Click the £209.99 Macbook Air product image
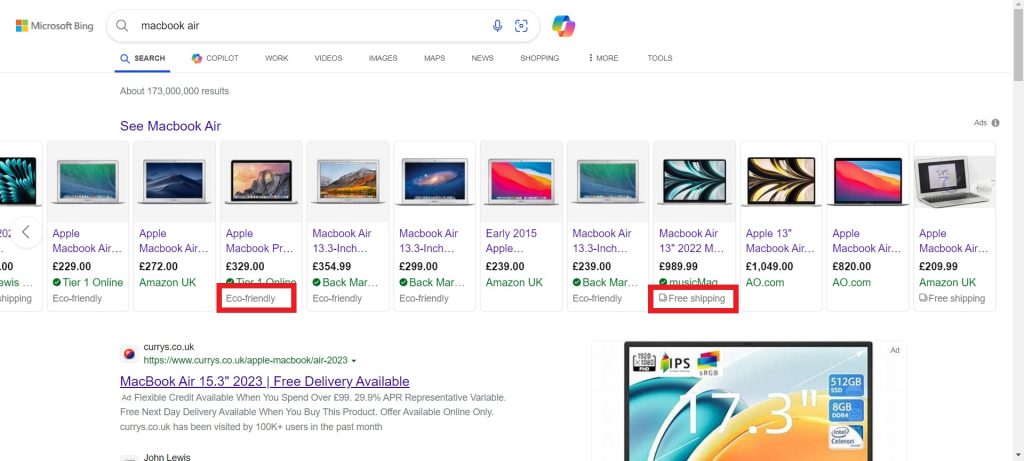1024x461 pixels. pos(954,182)
